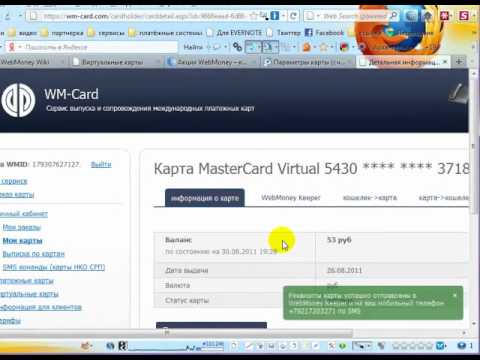Click the chain link icon on Yandex toolbar
Image resolution: width=480 pixels, height=360 pixels.
[237, 47]
